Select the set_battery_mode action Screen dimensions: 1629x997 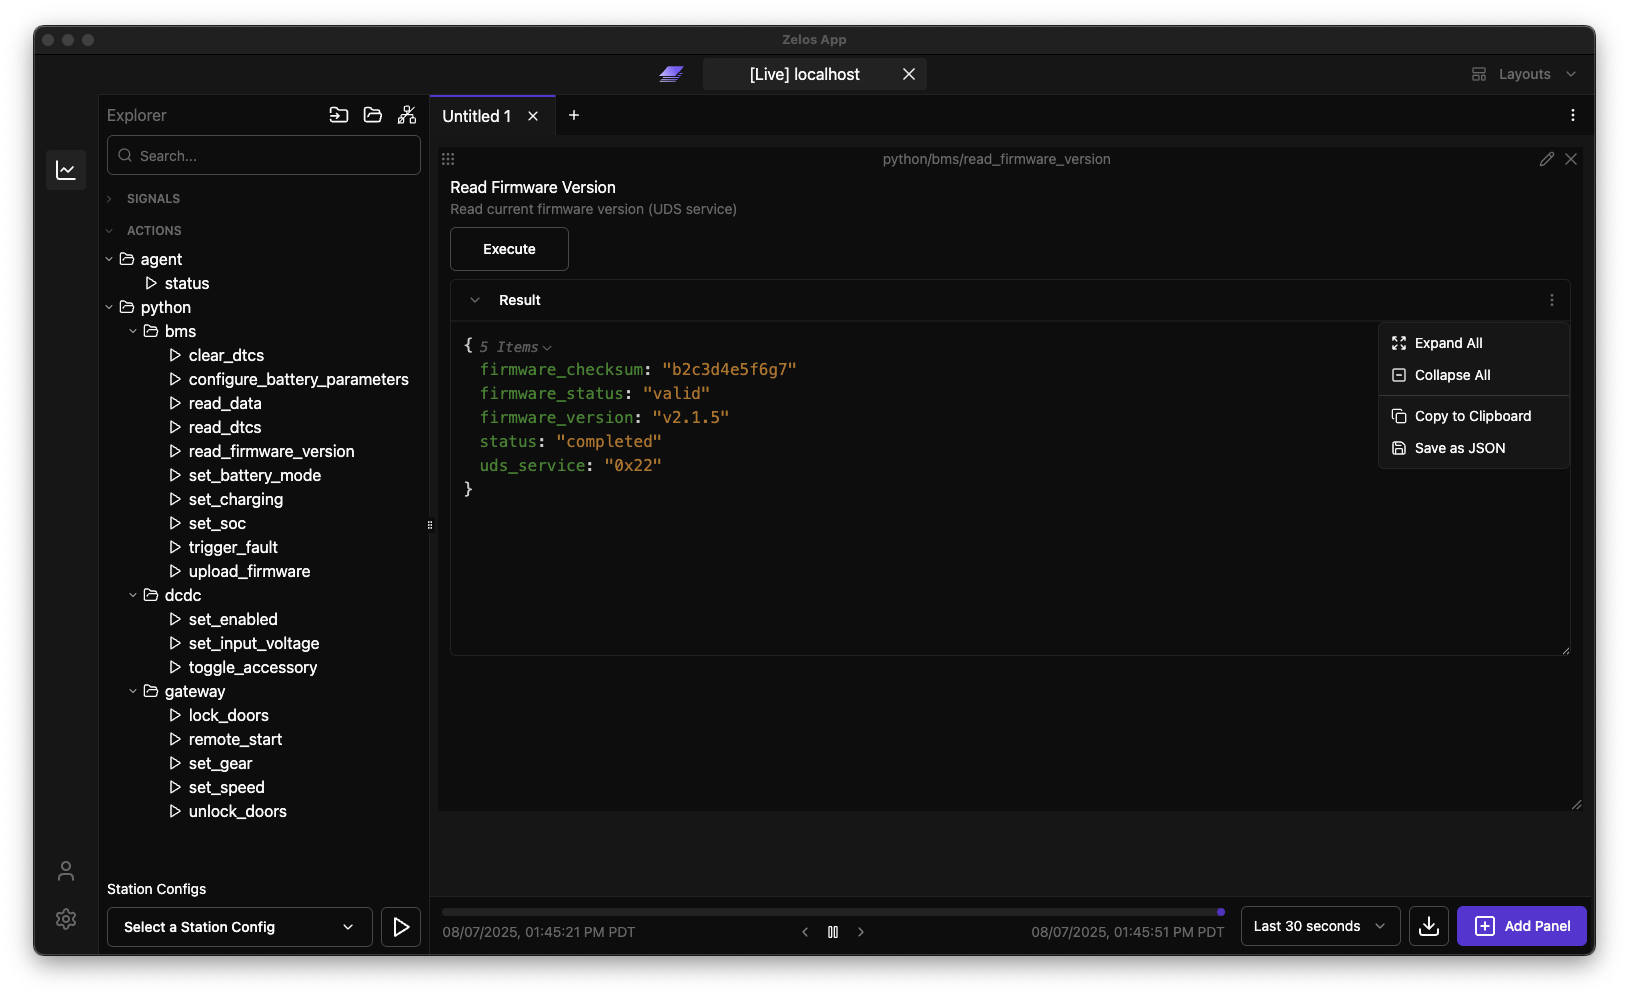(x=255, y=475)
